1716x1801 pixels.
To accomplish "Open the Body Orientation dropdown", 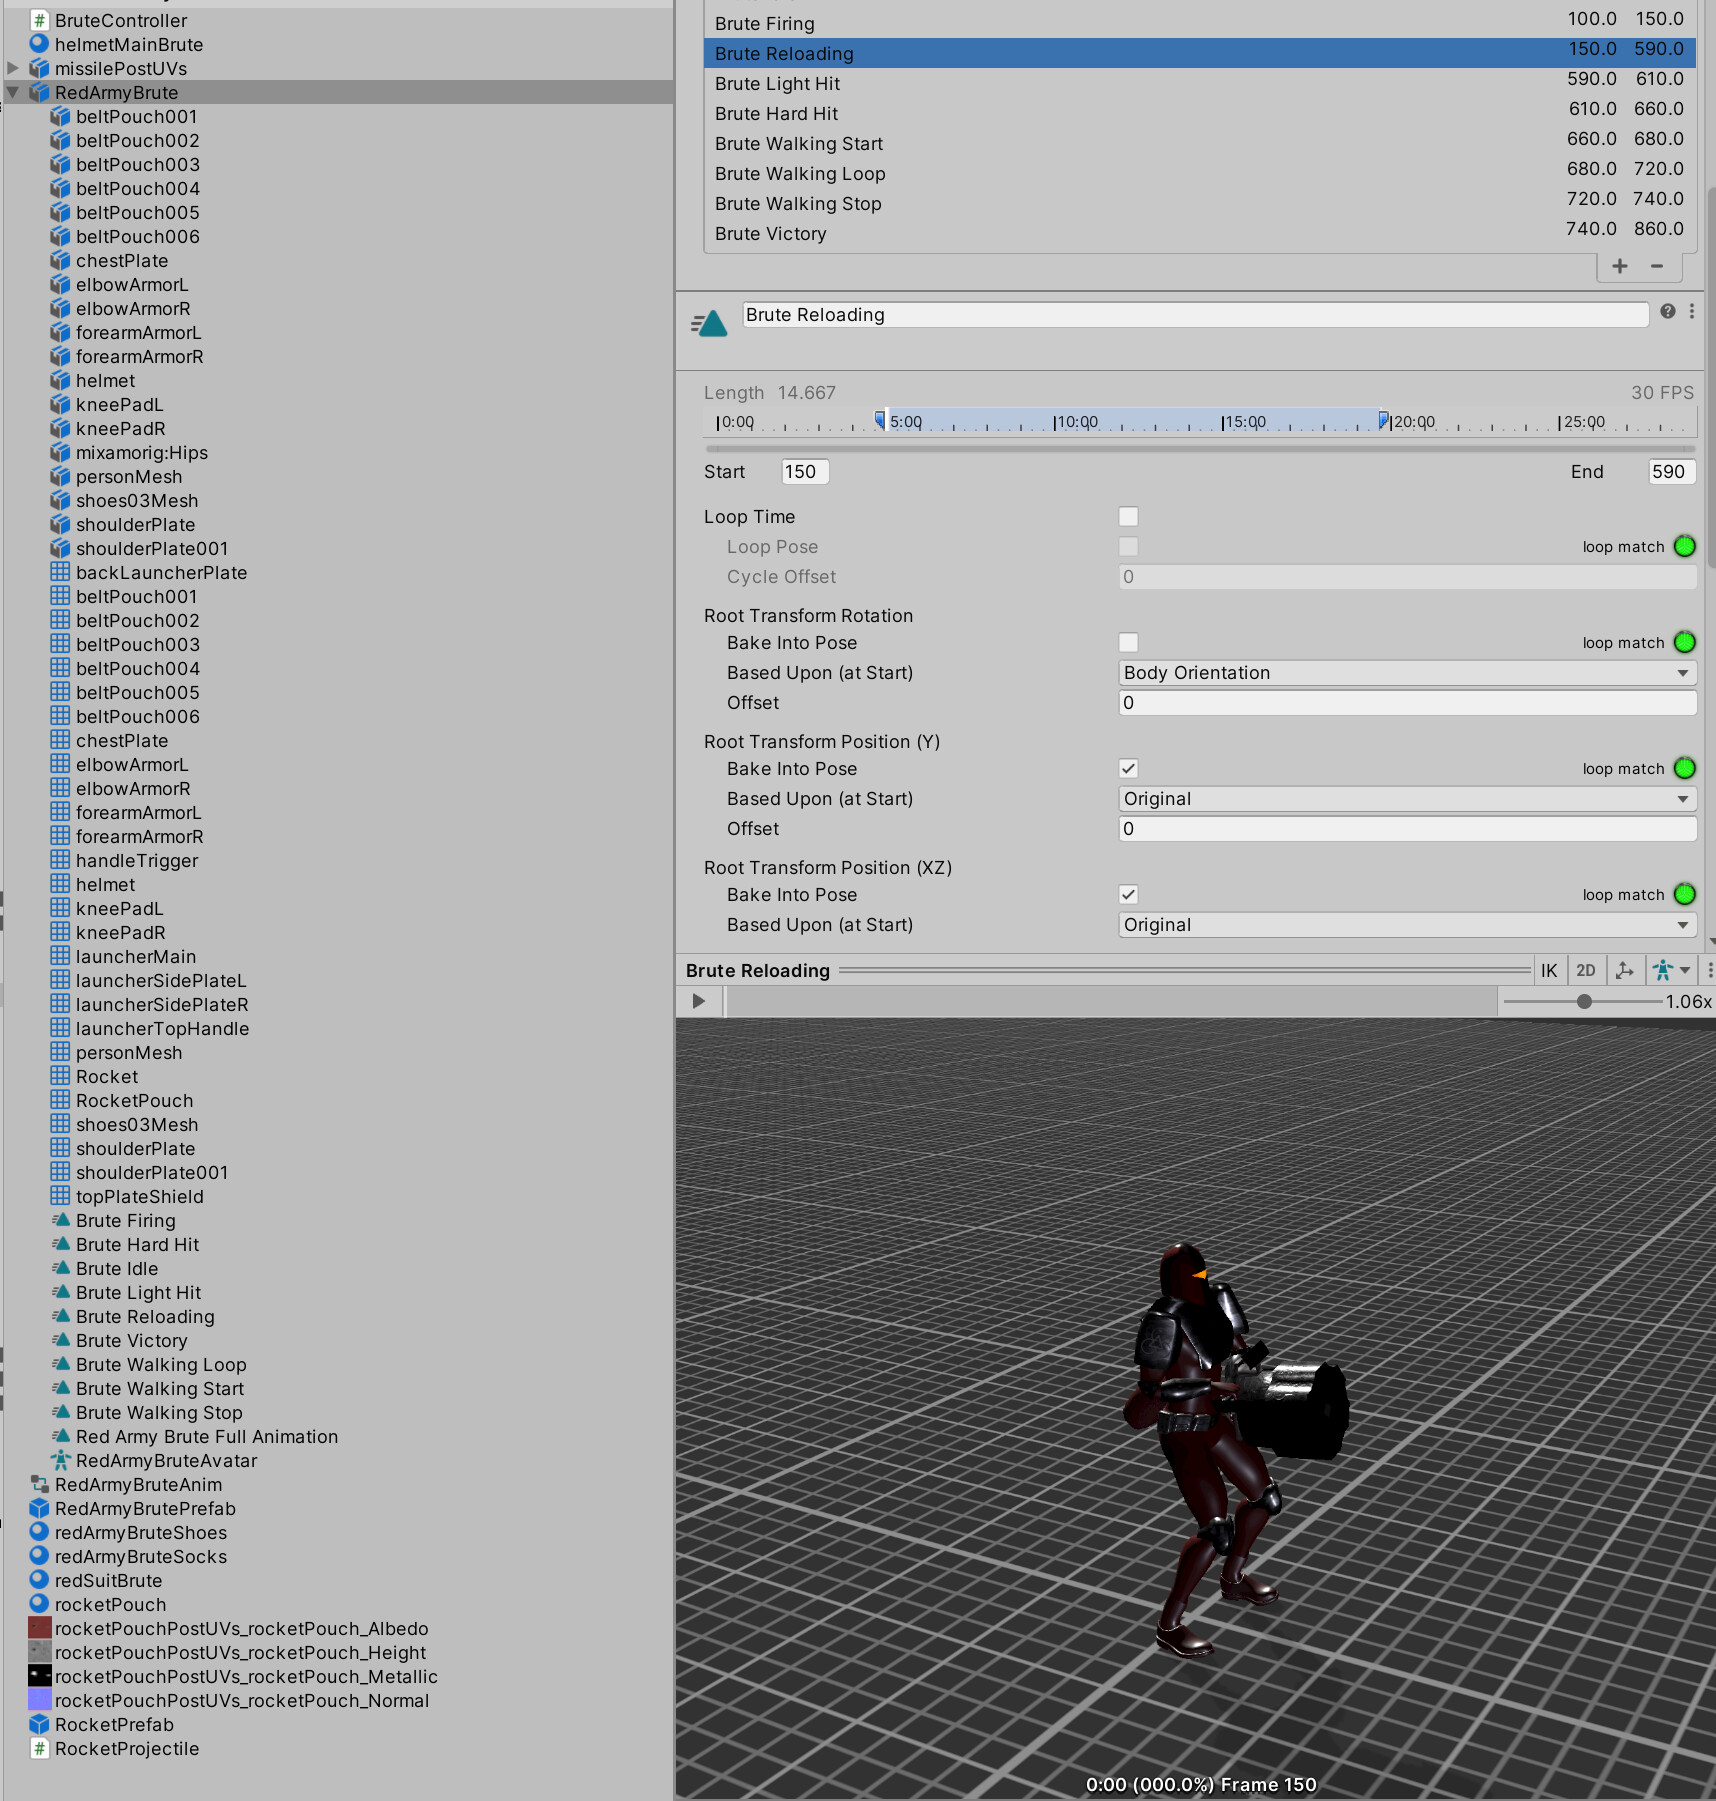I will (1405, 672).
